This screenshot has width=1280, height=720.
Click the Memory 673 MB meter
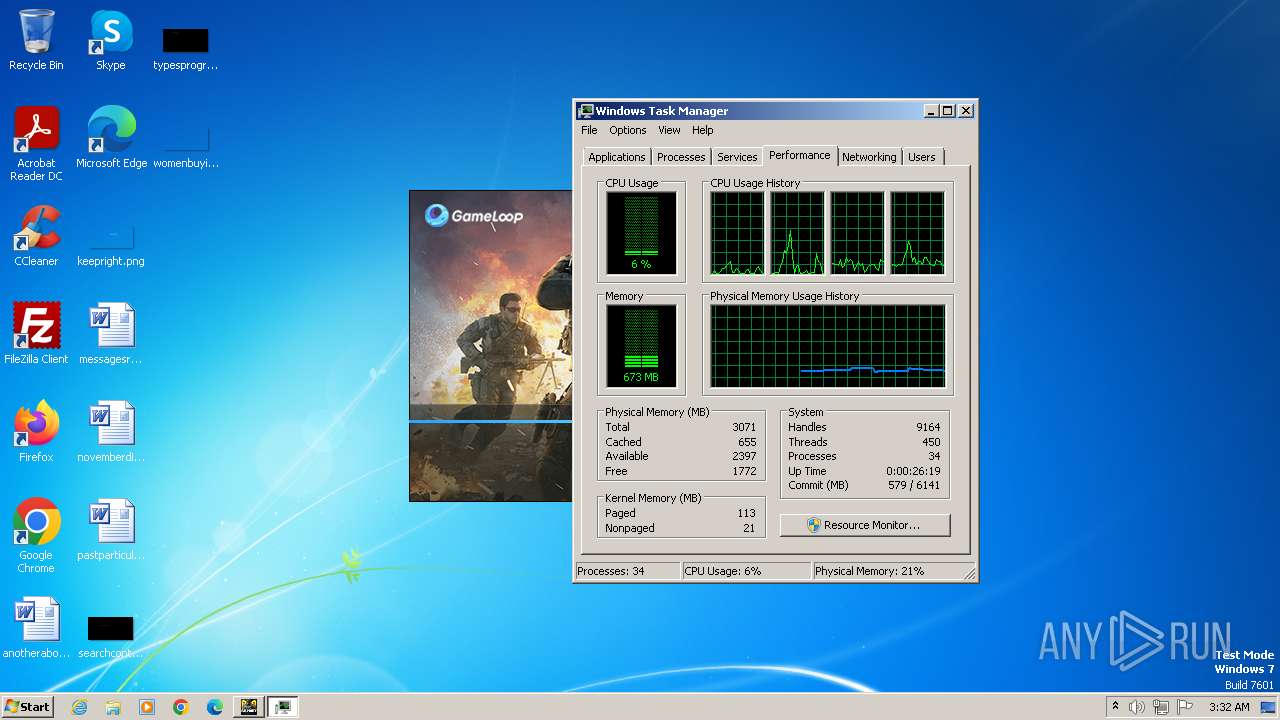[x=641, y=346]
